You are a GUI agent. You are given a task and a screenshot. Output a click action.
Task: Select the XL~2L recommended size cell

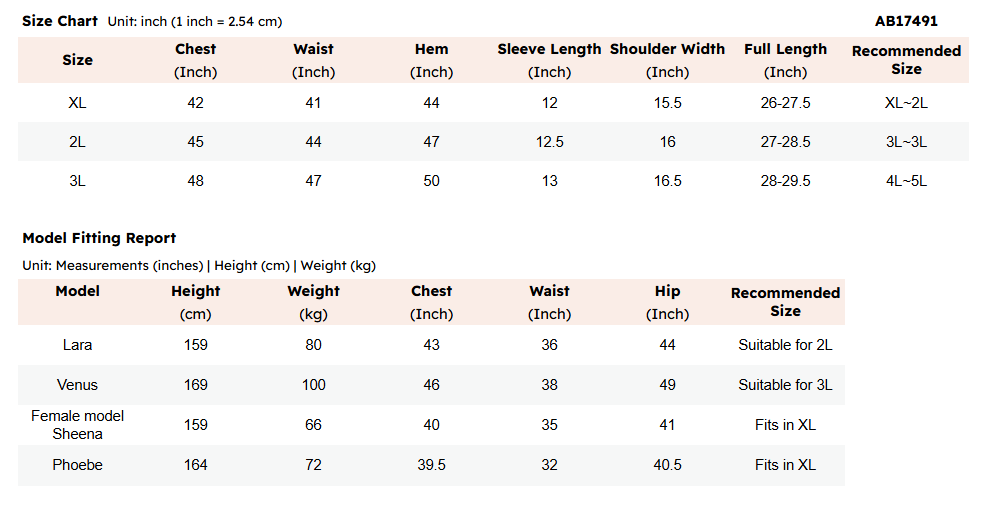pos(906,102)
